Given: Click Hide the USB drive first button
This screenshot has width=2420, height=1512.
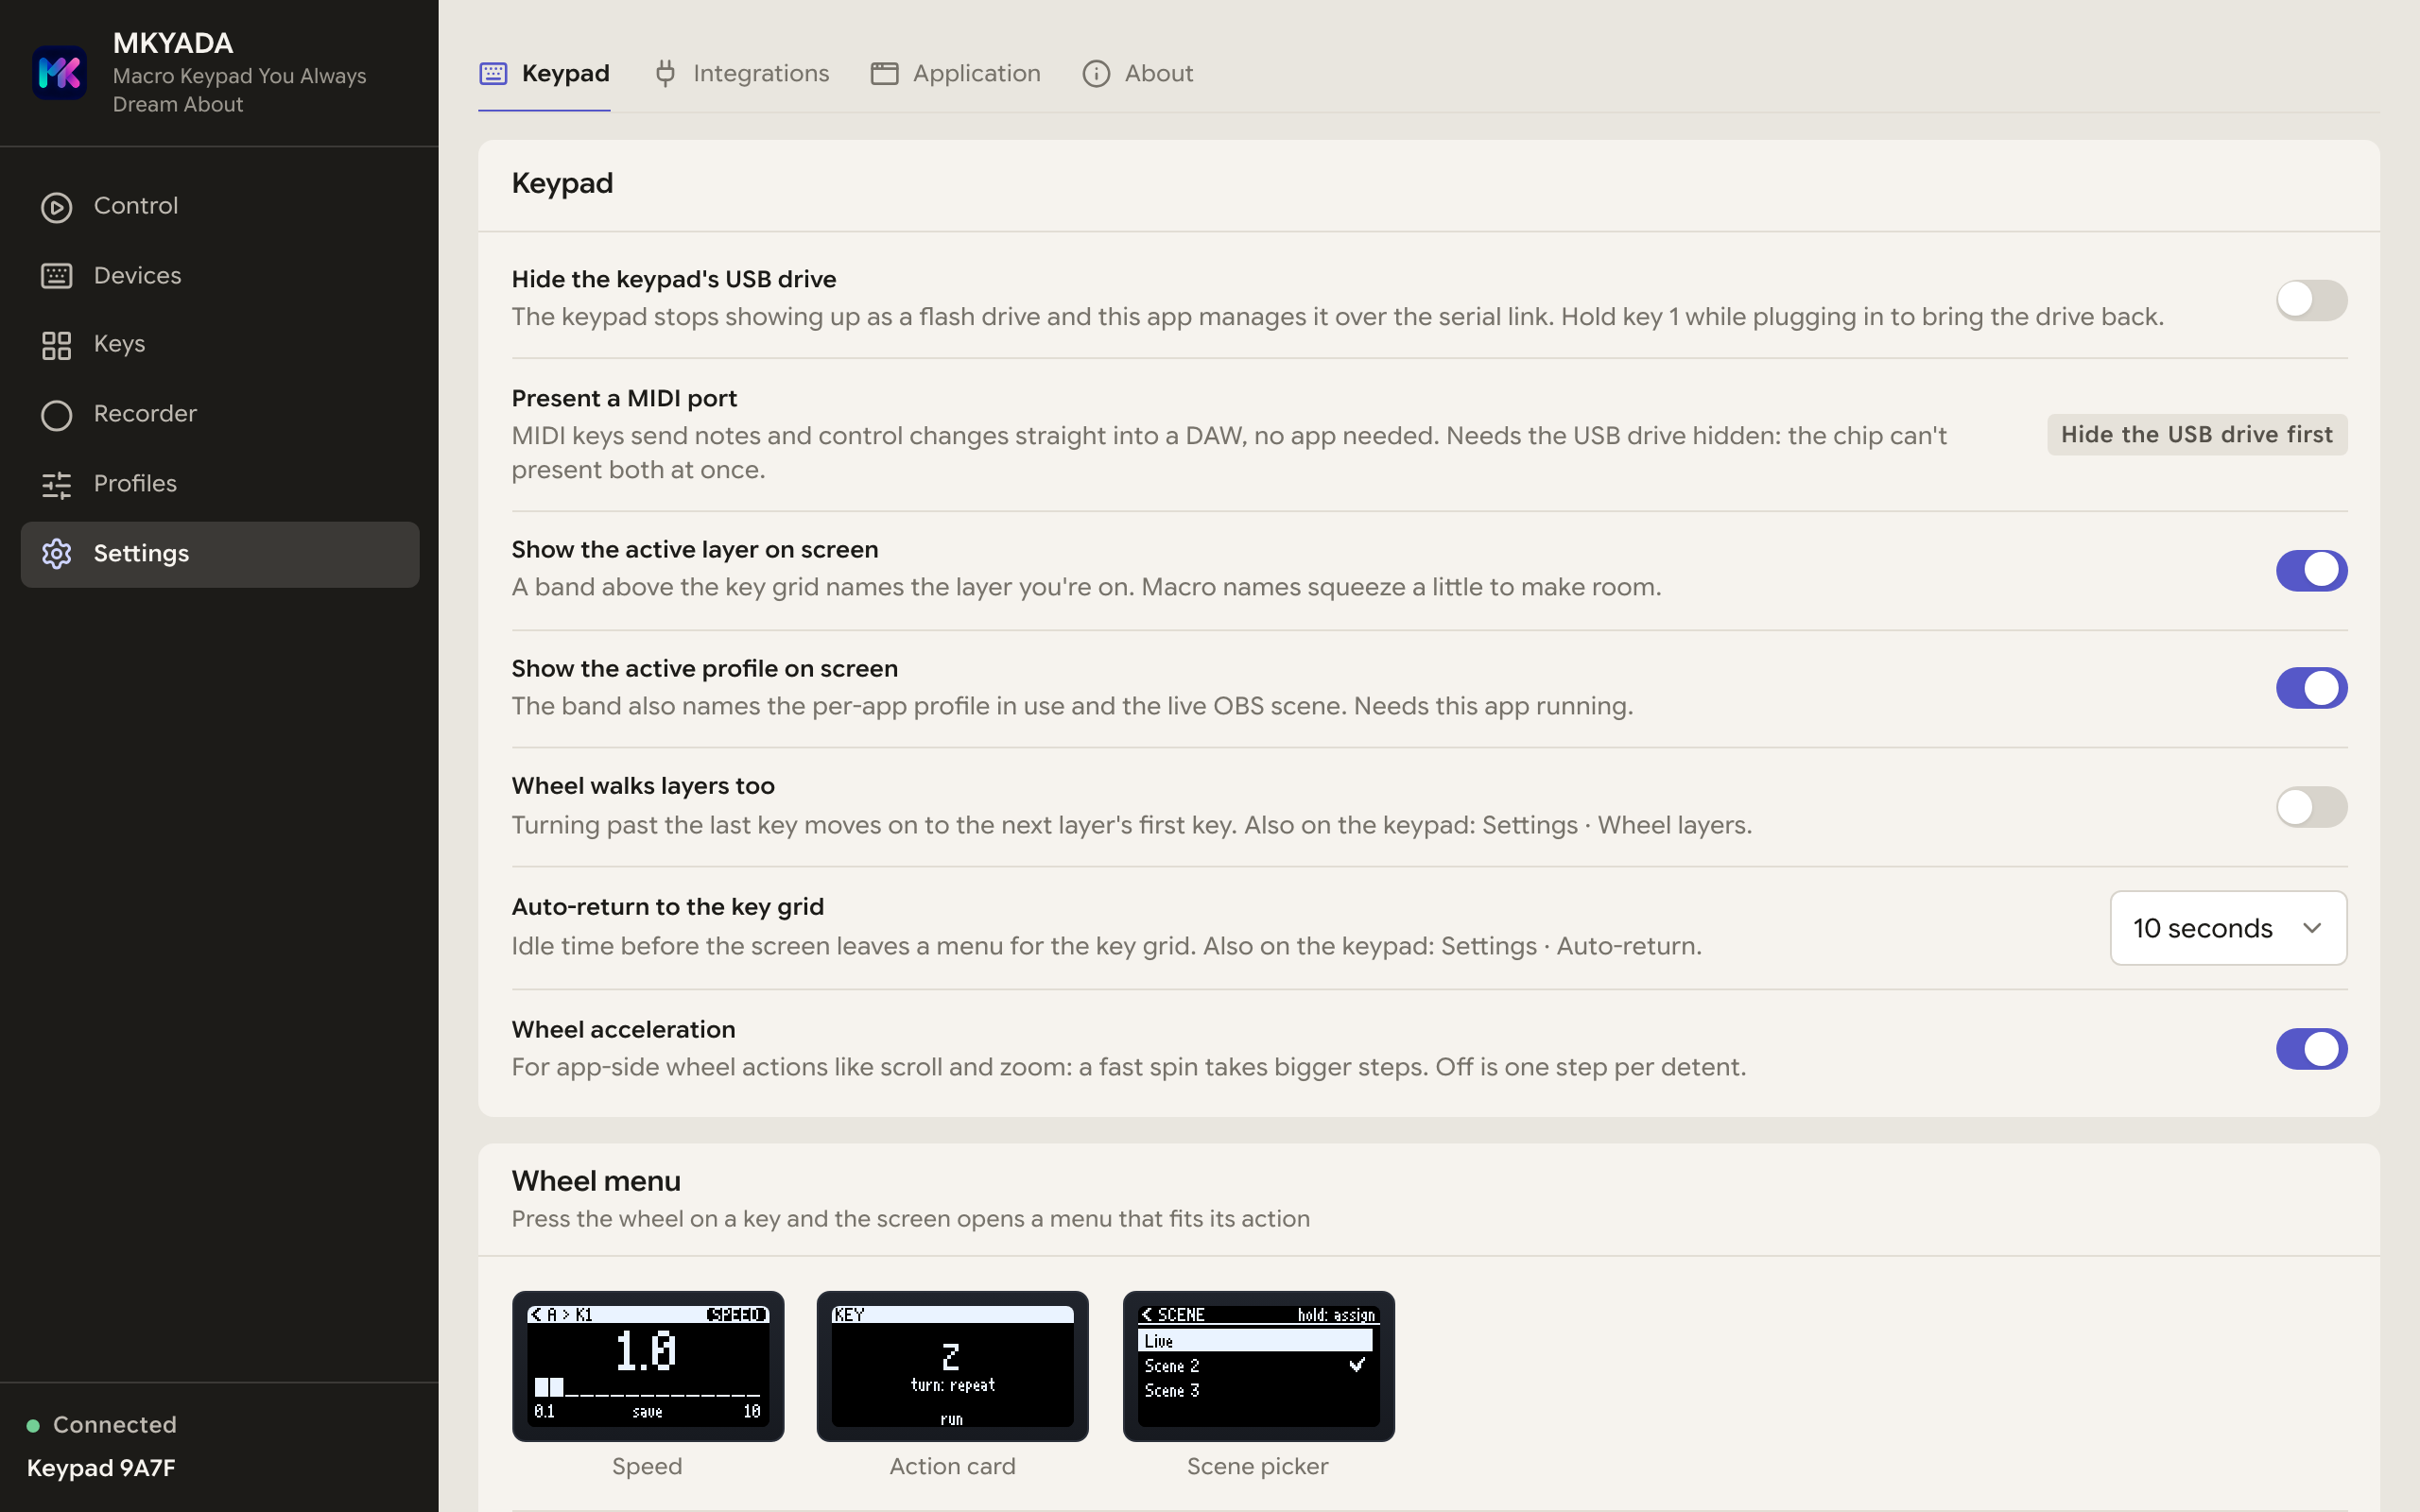Looking at the screenshot, I should (x=2197, y=435).
